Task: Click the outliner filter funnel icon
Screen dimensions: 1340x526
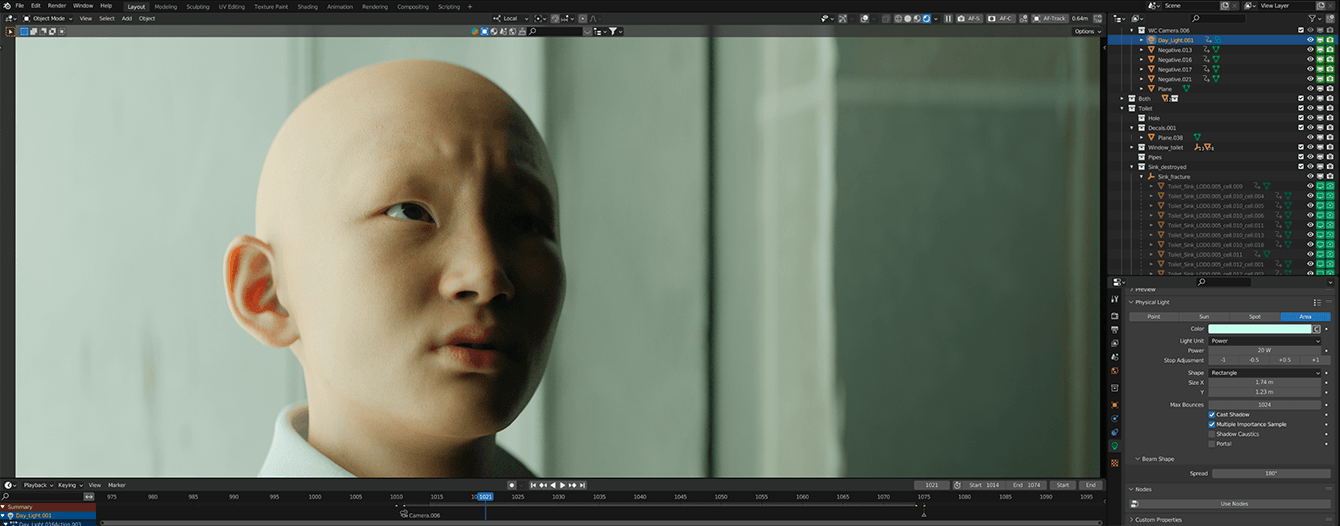Action: 1313,18
